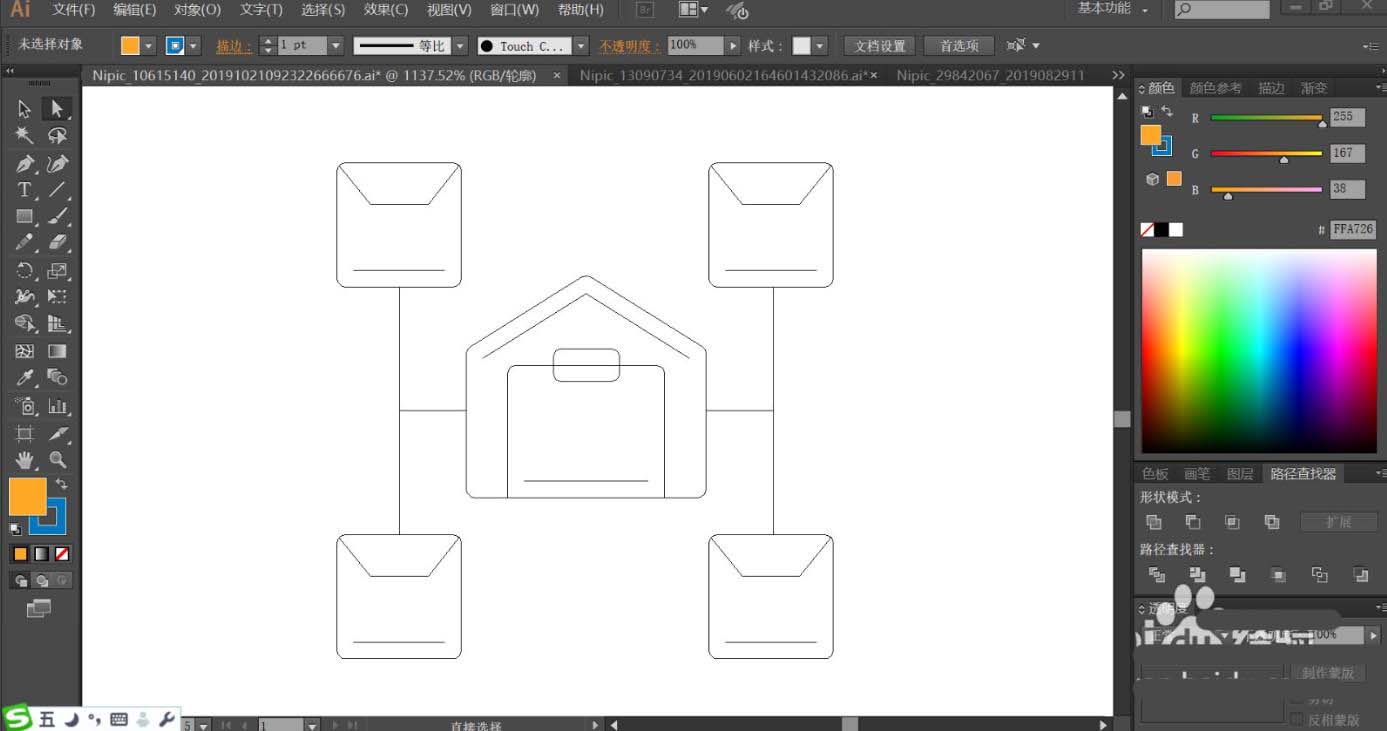Click the 制作蒙版 button
This screenshot has height=731, width=1387.
click(1328, 673)
